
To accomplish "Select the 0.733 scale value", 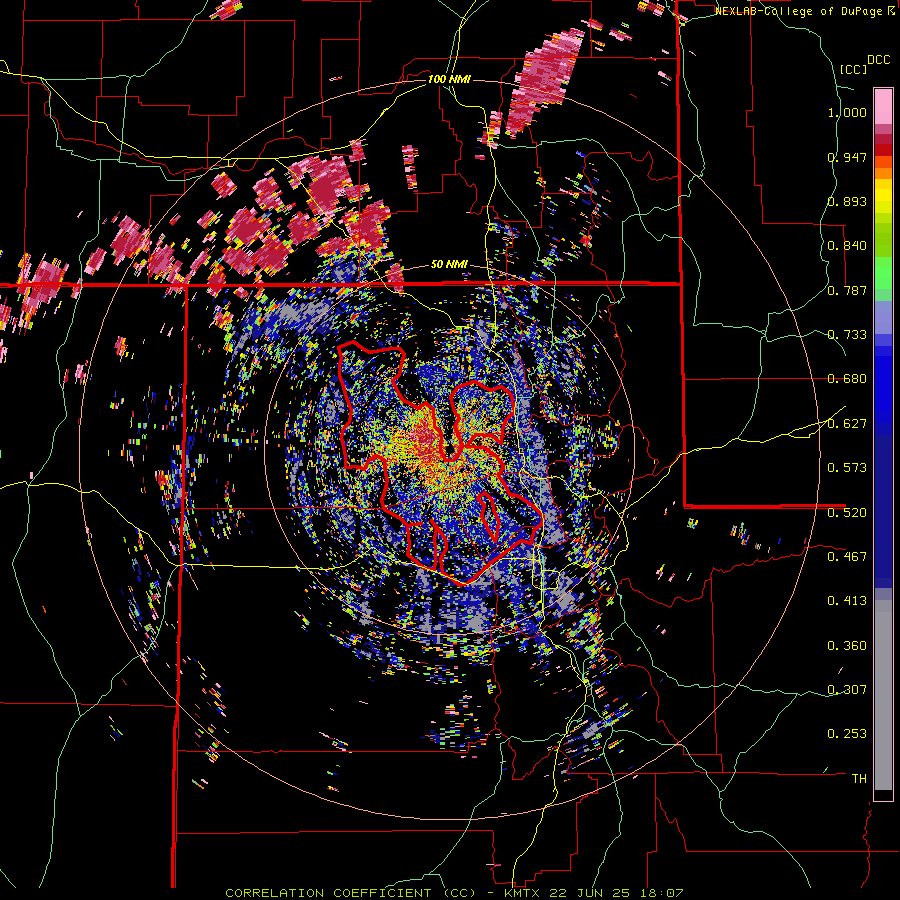I will [x=847, y=335].
